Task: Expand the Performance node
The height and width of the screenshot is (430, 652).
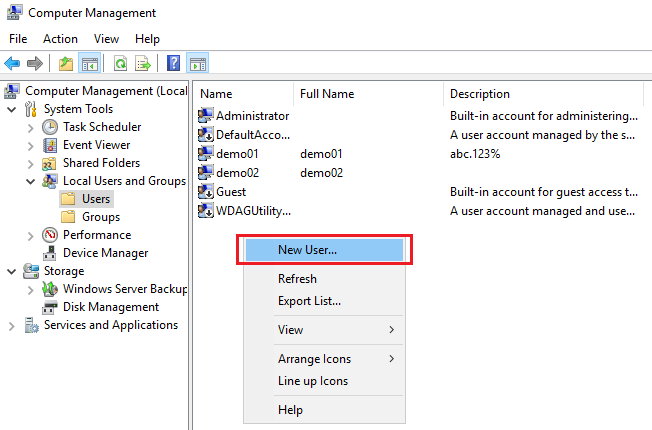Action: point(30,236)
